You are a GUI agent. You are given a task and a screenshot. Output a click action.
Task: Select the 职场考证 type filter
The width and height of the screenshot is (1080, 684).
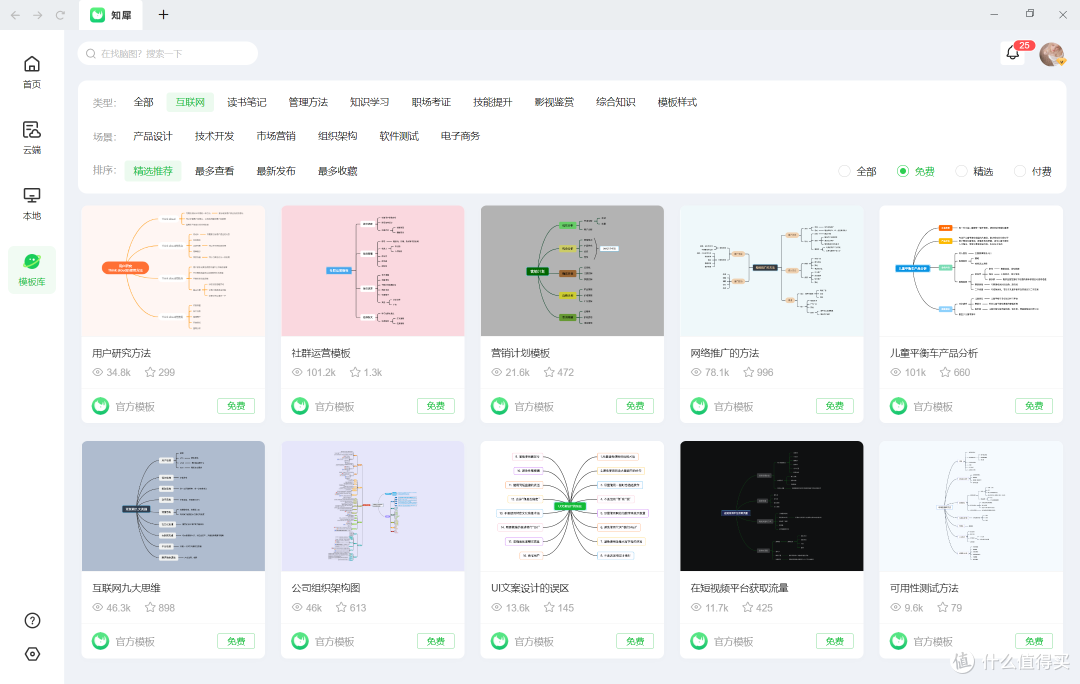[431, 102]
